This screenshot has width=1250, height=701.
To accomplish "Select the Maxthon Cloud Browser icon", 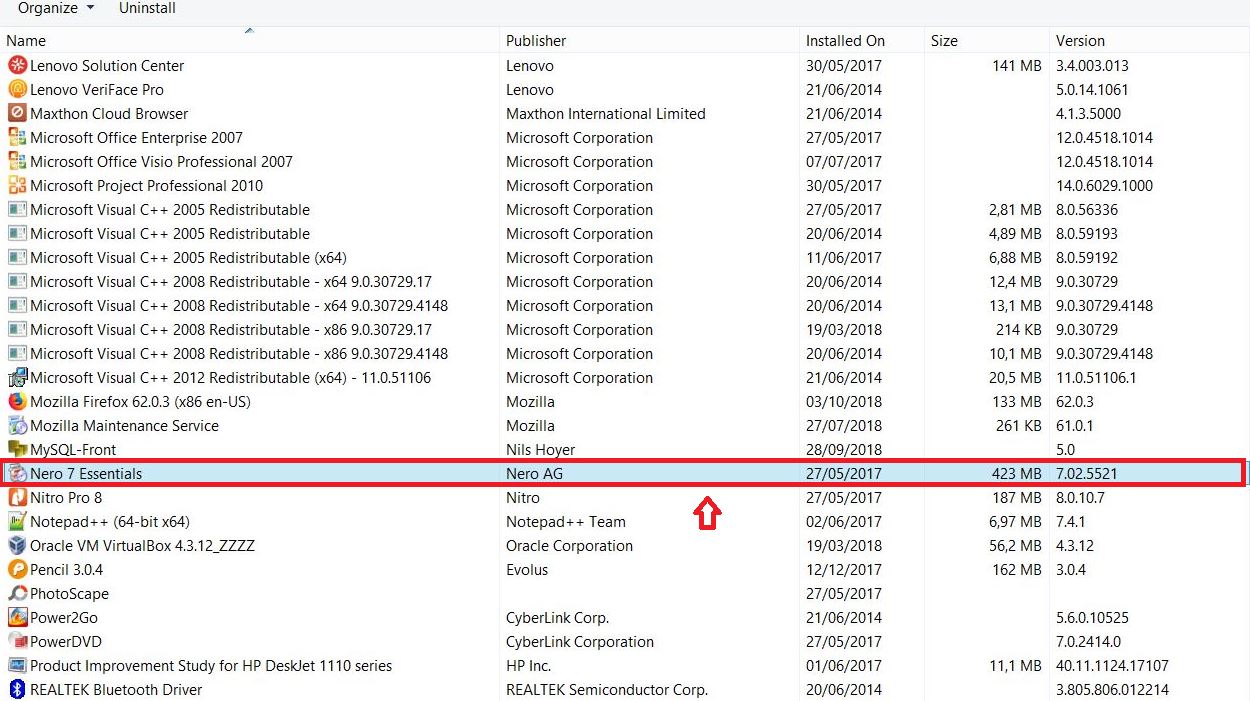I will 17,114.
